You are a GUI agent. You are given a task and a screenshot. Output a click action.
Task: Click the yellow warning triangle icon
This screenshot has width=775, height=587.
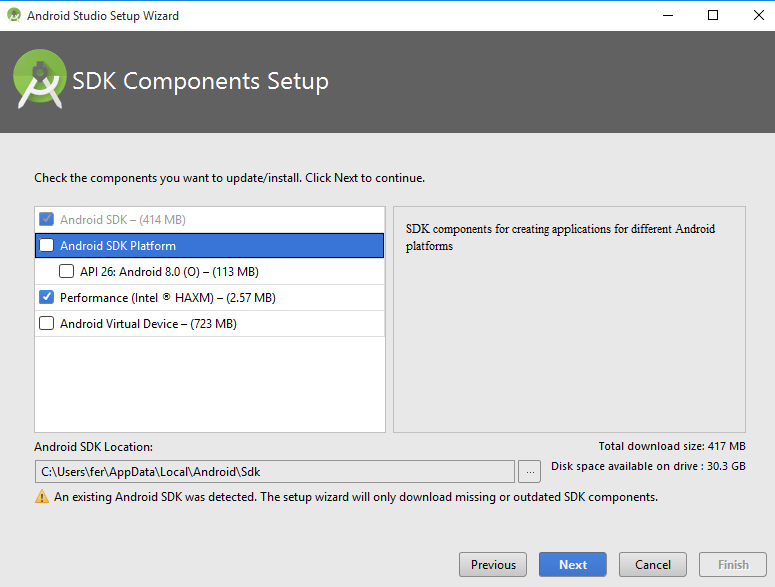(42, 497)
